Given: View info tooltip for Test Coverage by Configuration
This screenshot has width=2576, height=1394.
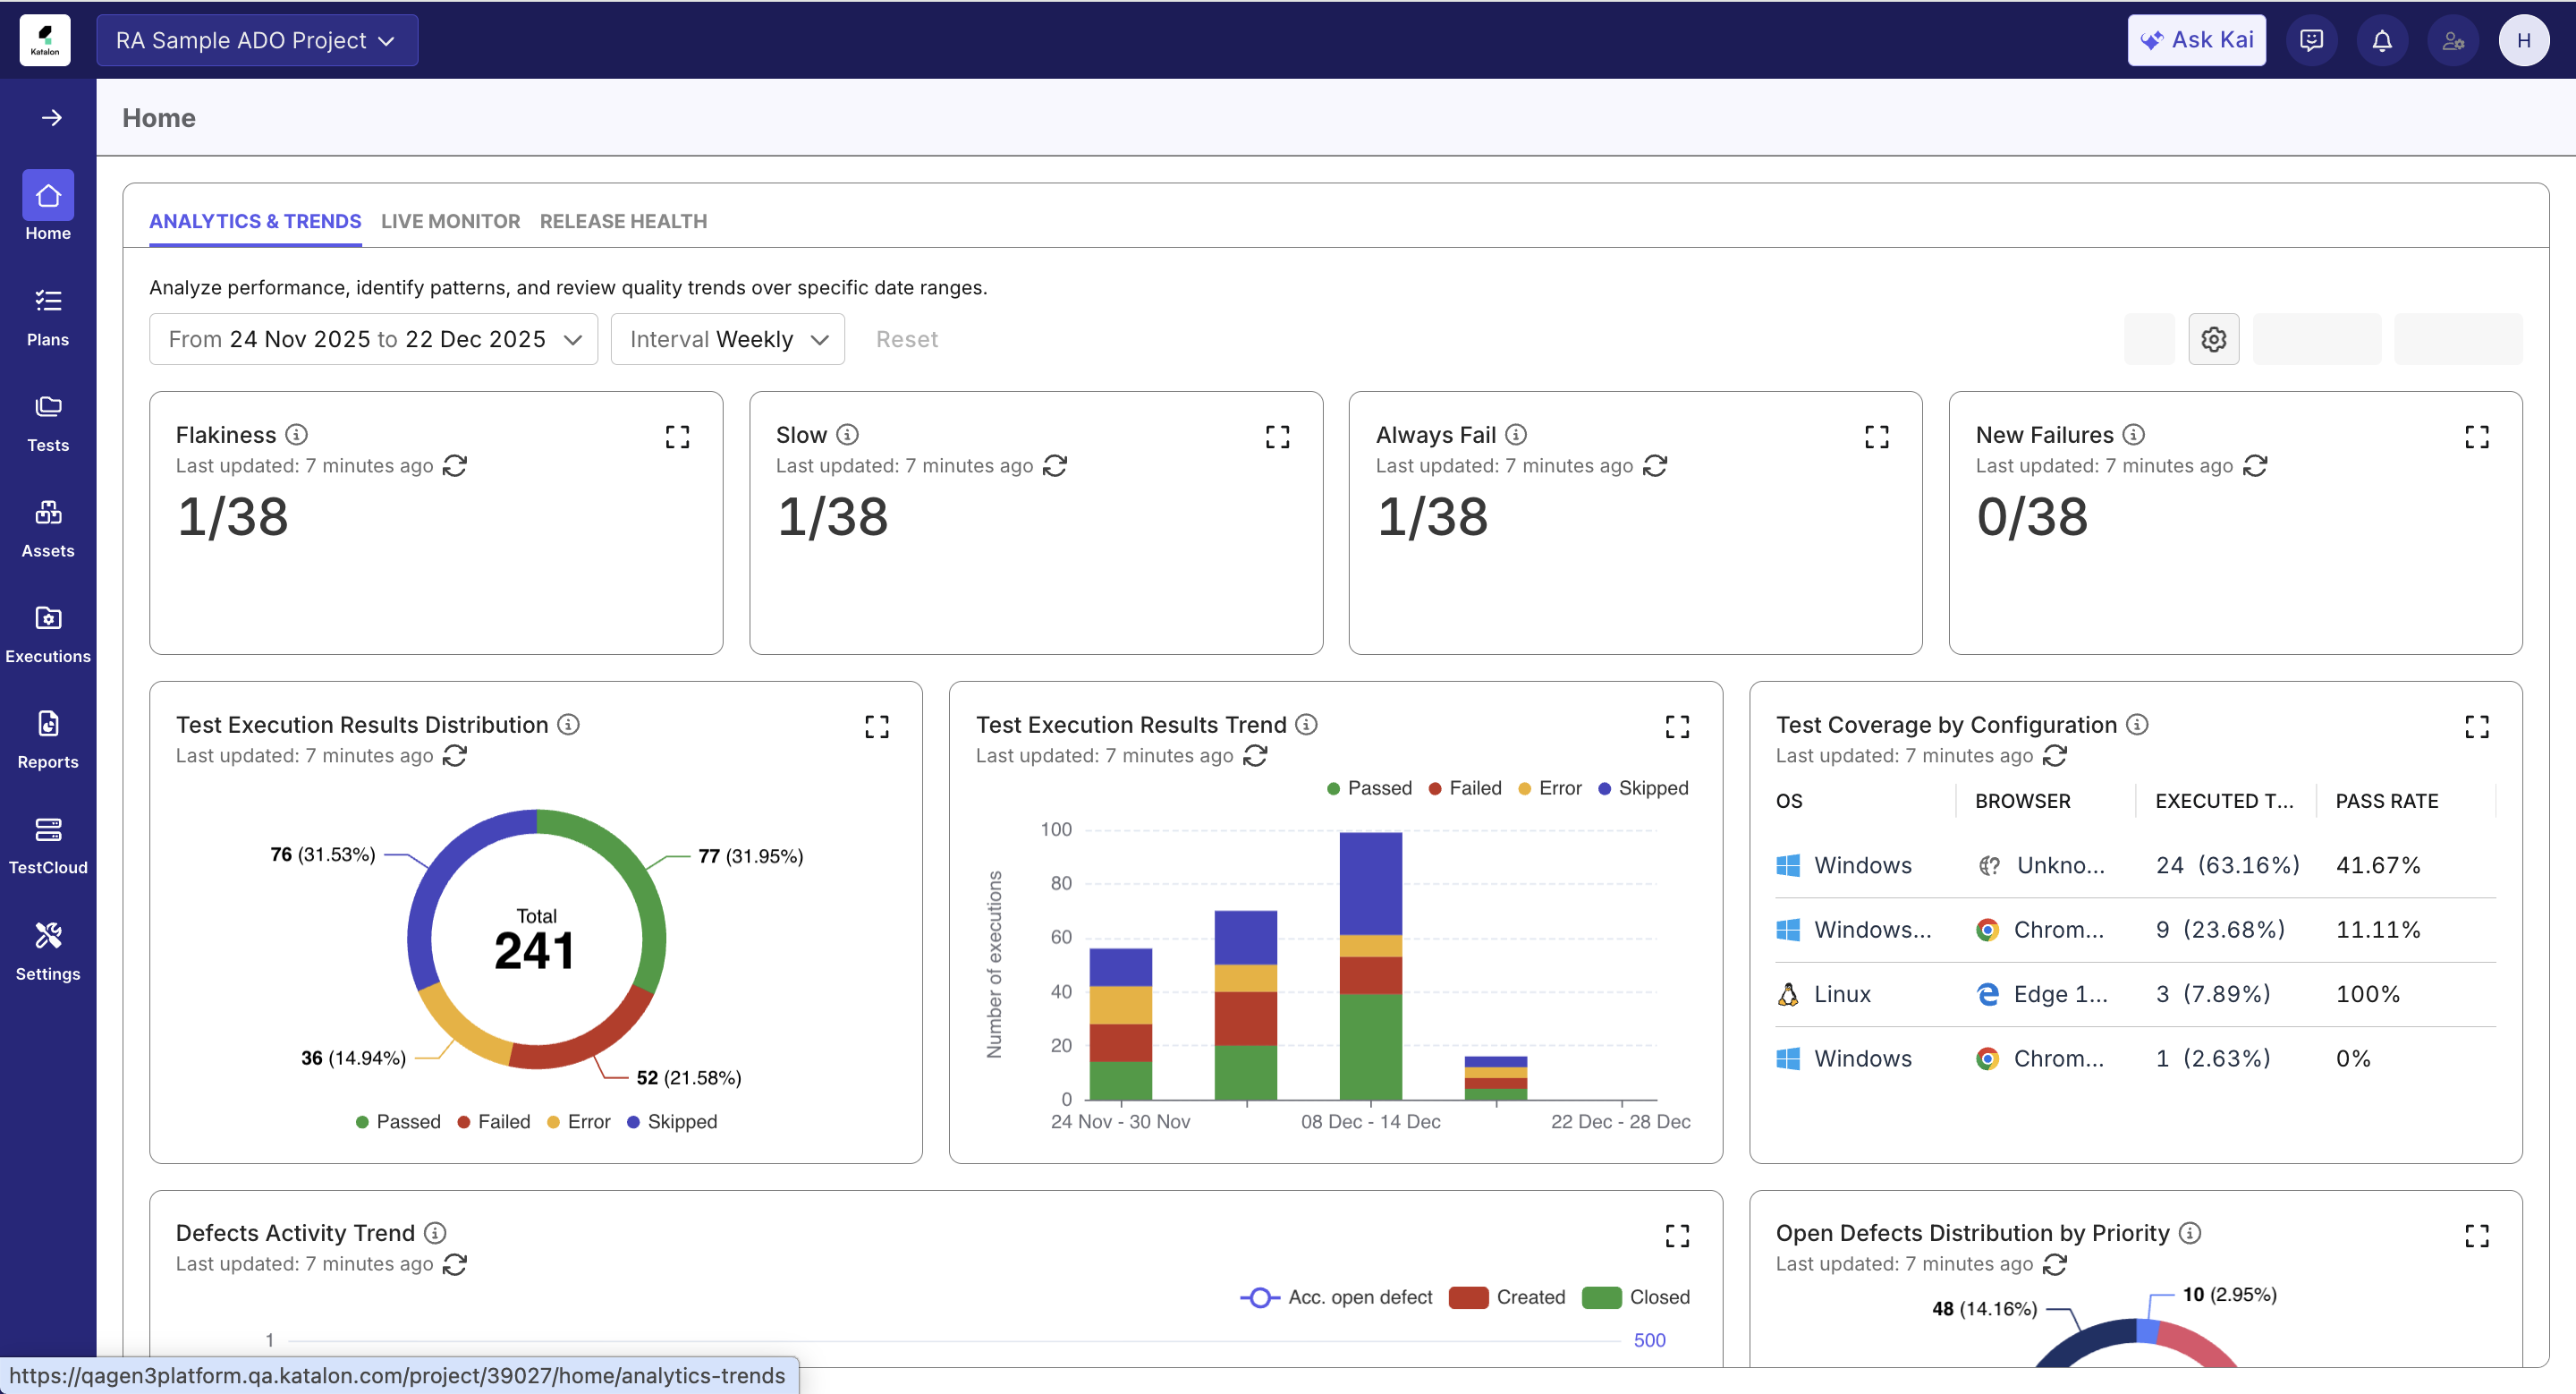Looking at the screenshot, I should click(x=2137, y=724).
